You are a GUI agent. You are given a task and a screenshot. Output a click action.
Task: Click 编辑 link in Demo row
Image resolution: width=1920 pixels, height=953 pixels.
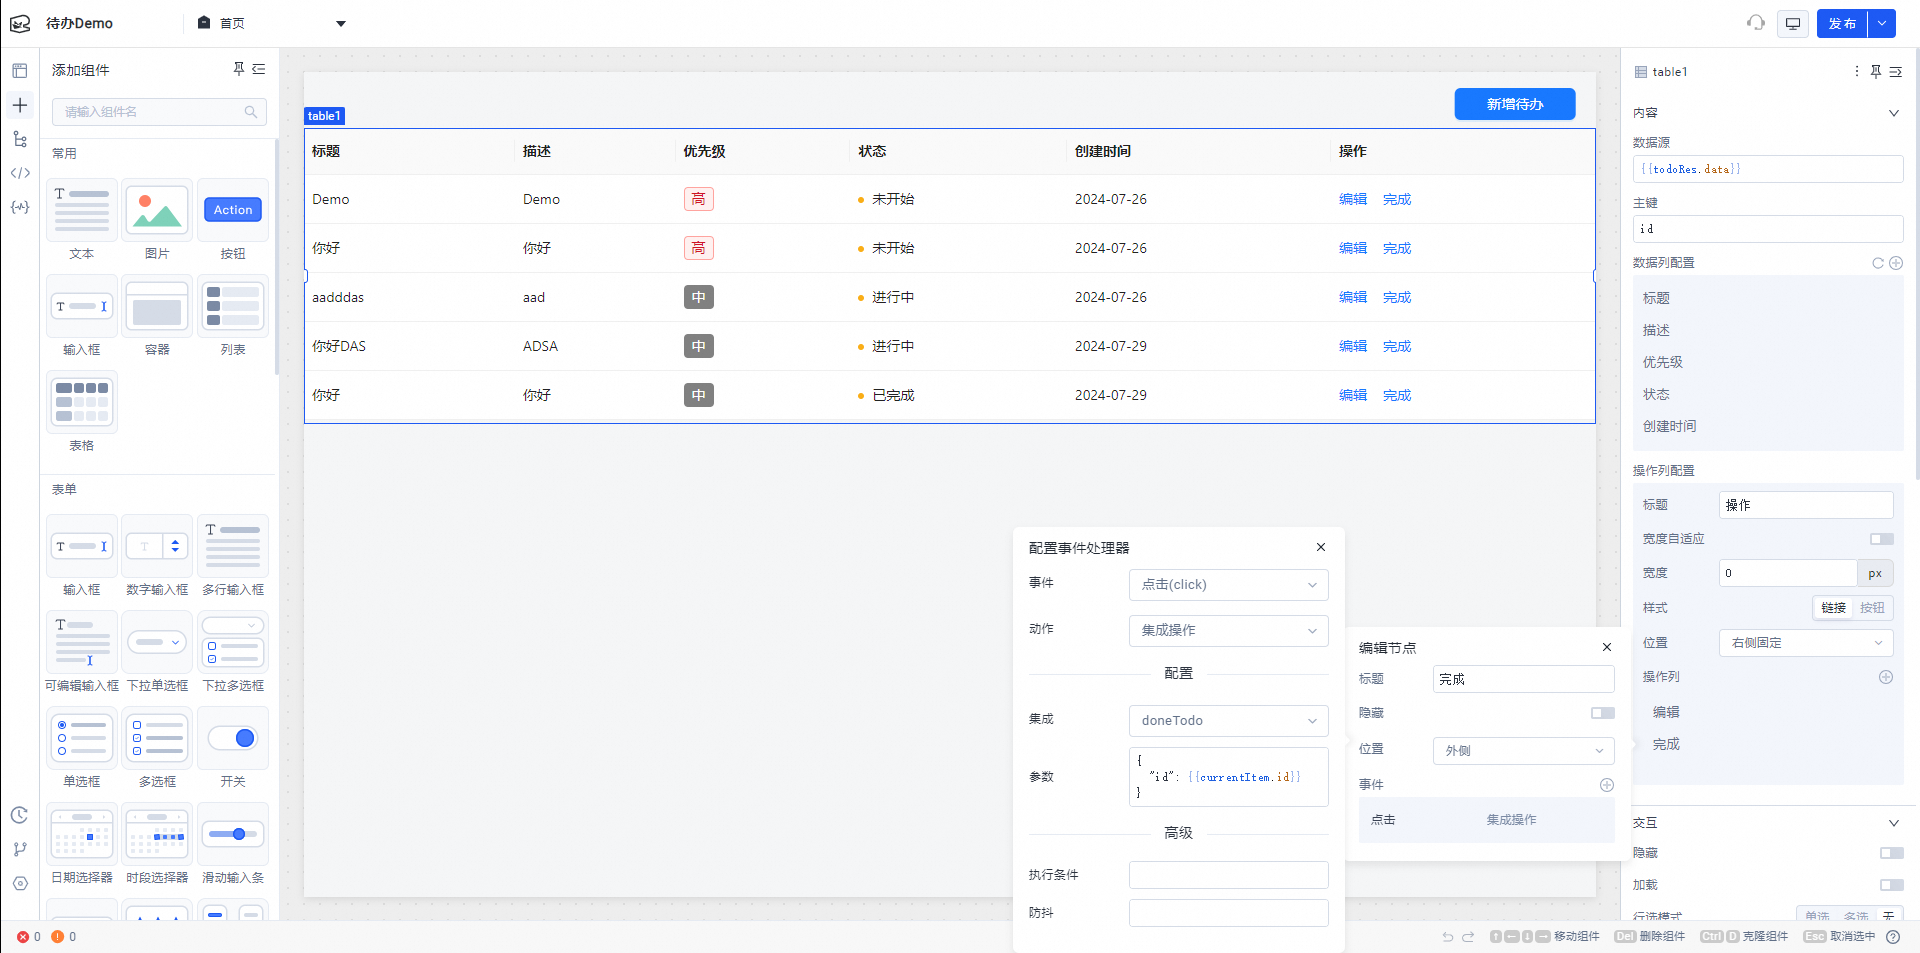[1353, 199]
